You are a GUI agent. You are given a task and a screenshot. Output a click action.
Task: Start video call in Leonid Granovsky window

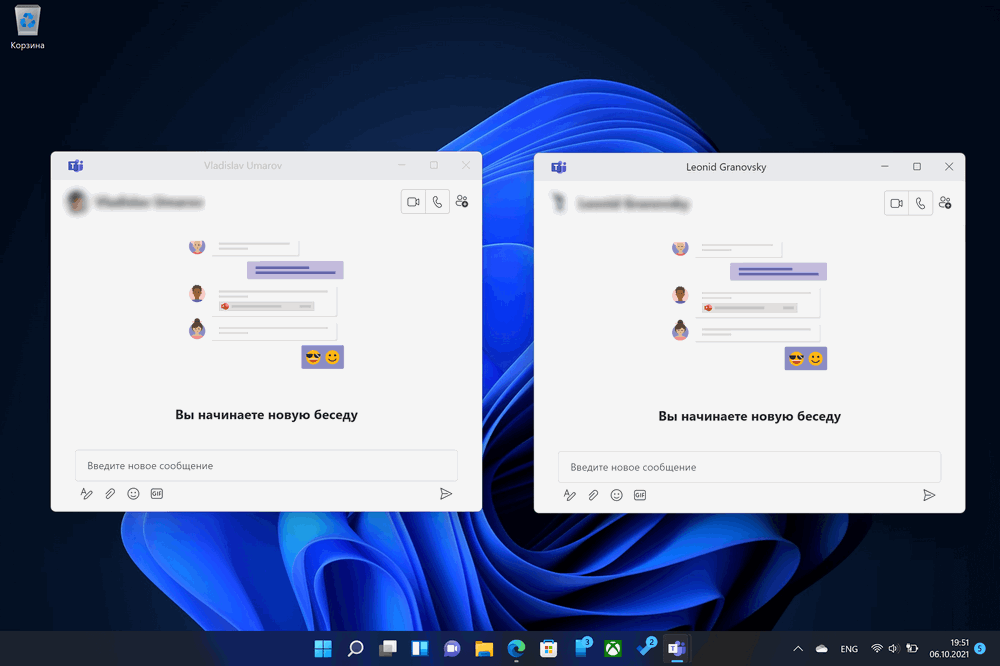tap(897, 204)
